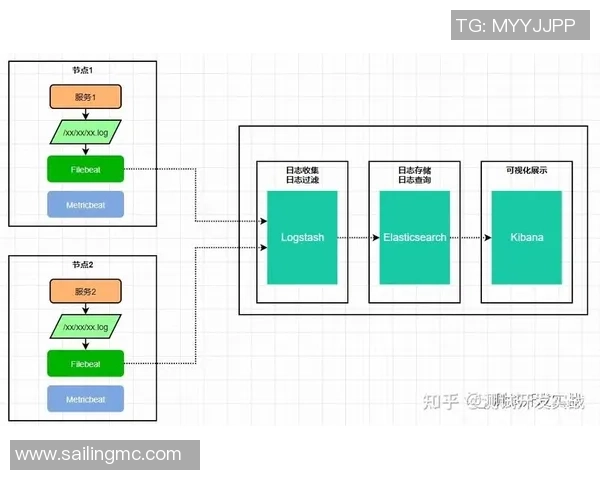Click the 节点2 title label
This screenshot has width=600, height=480.
coord(84,266)
